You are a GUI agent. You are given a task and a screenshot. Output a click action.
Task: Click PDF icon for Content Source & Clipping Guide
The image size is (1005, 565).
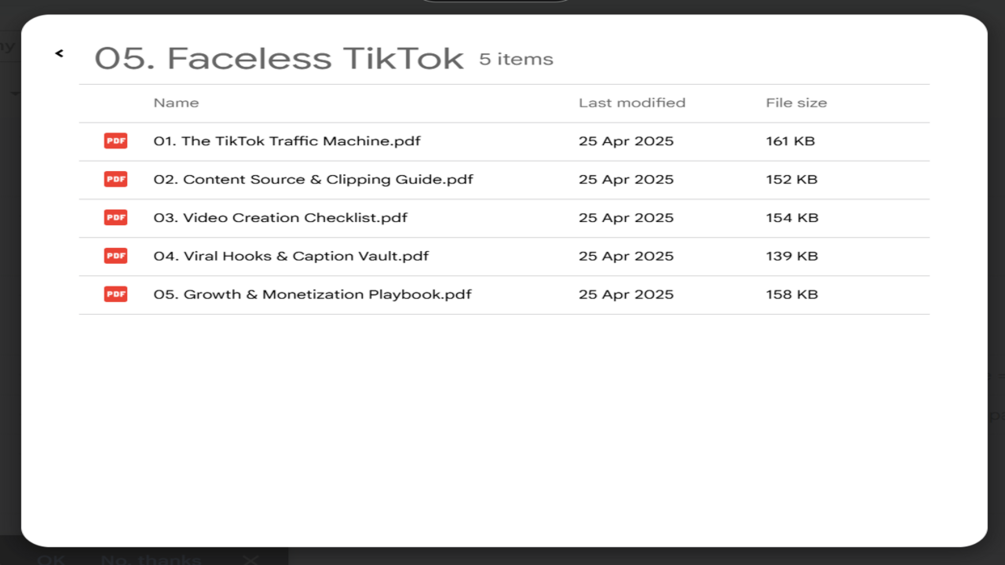116,179
